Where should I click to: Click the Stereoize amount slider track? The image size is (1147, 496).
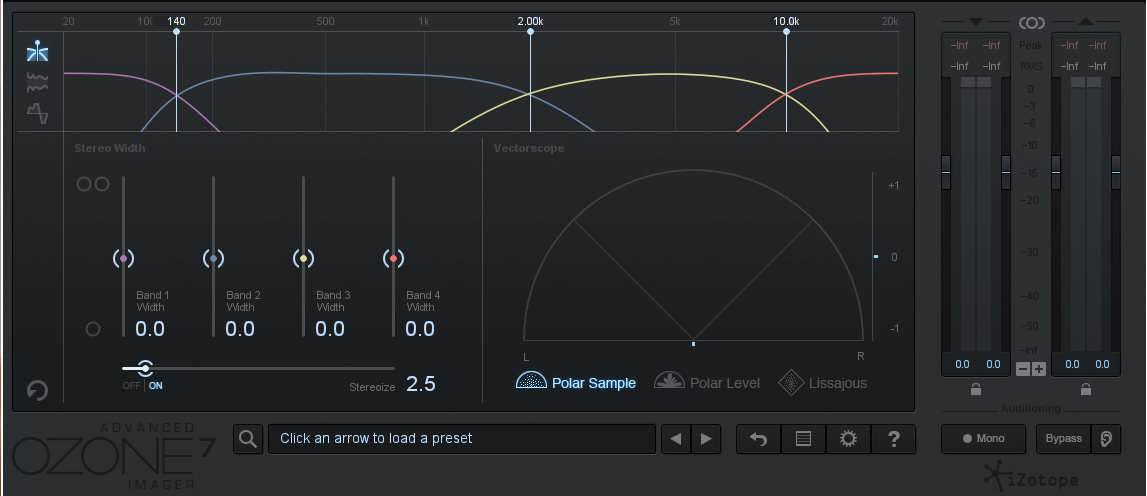coord(258,369)
